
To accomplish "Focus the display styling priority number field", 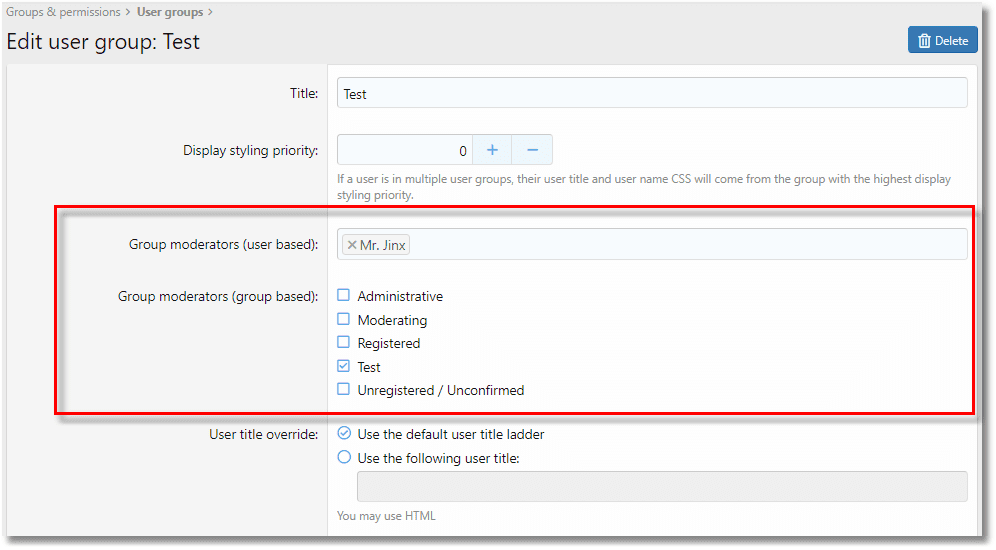I will tap(404, 150).
